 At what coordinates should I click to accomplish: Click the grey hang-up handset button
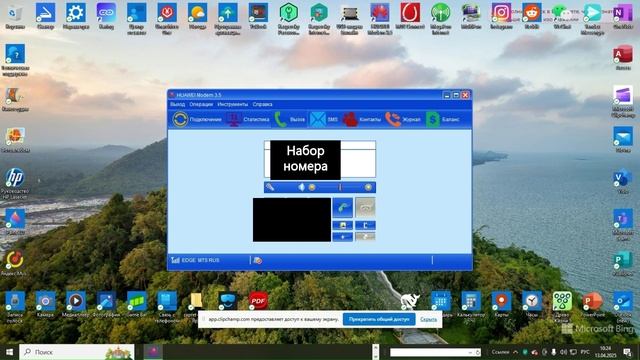(365, 208)
